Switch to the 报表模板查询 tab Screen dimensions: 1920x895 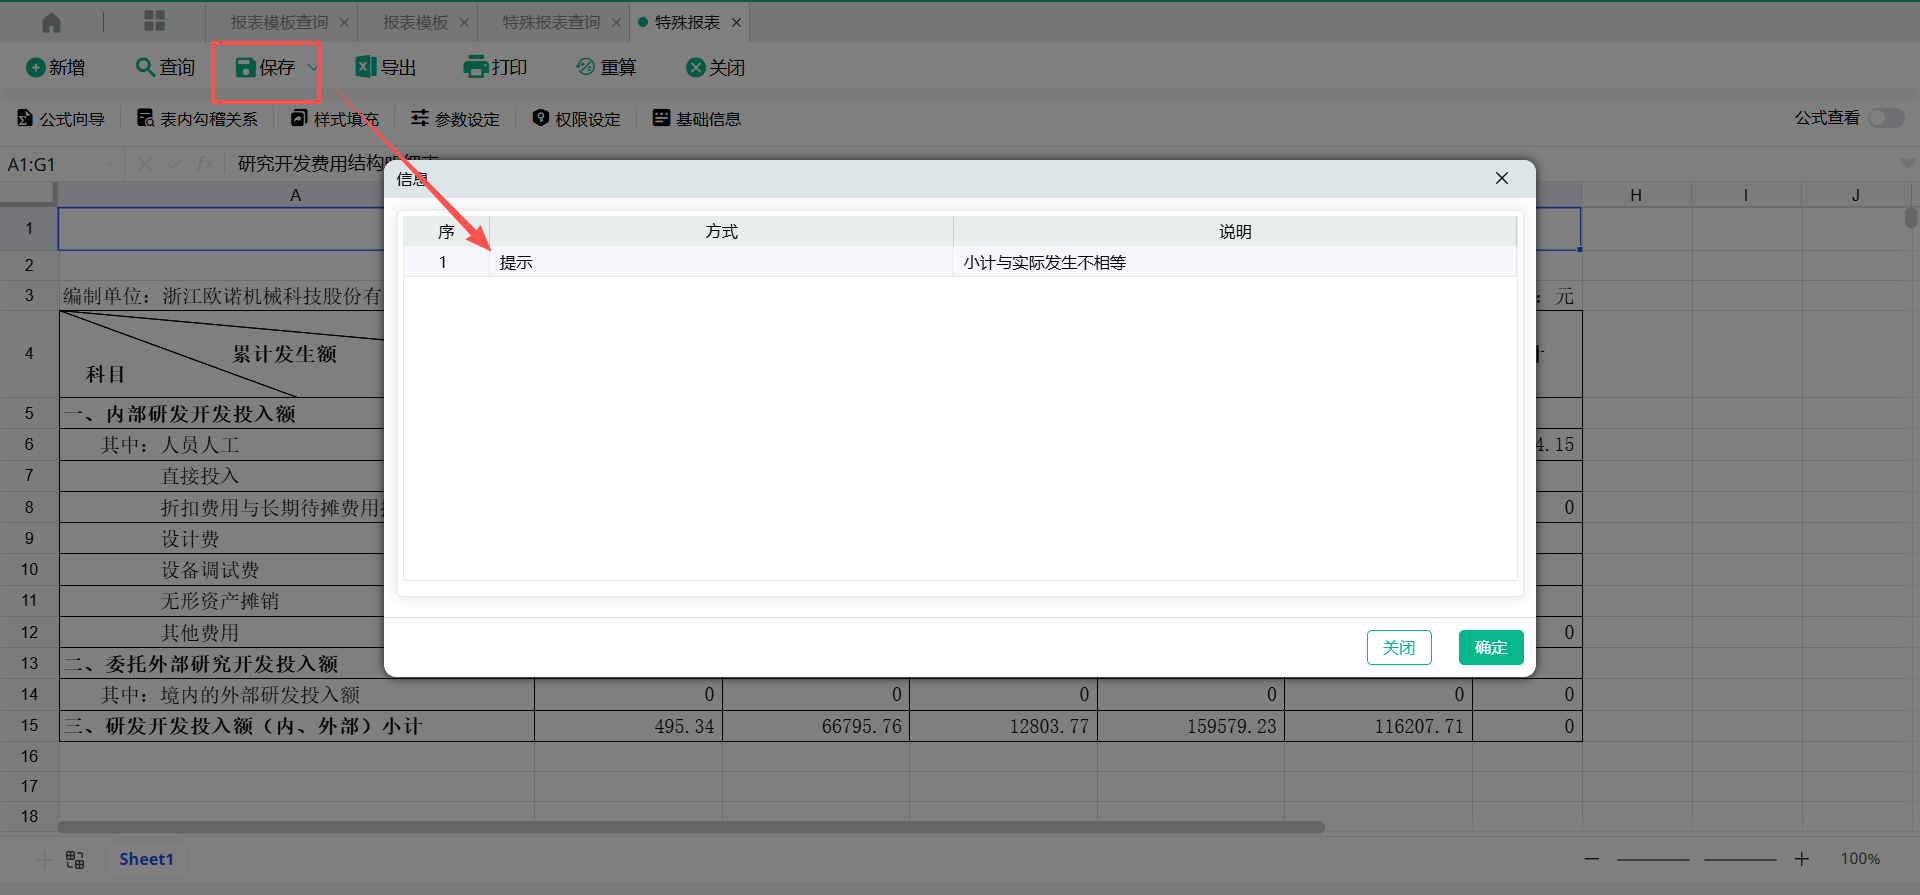click(279, 22)
